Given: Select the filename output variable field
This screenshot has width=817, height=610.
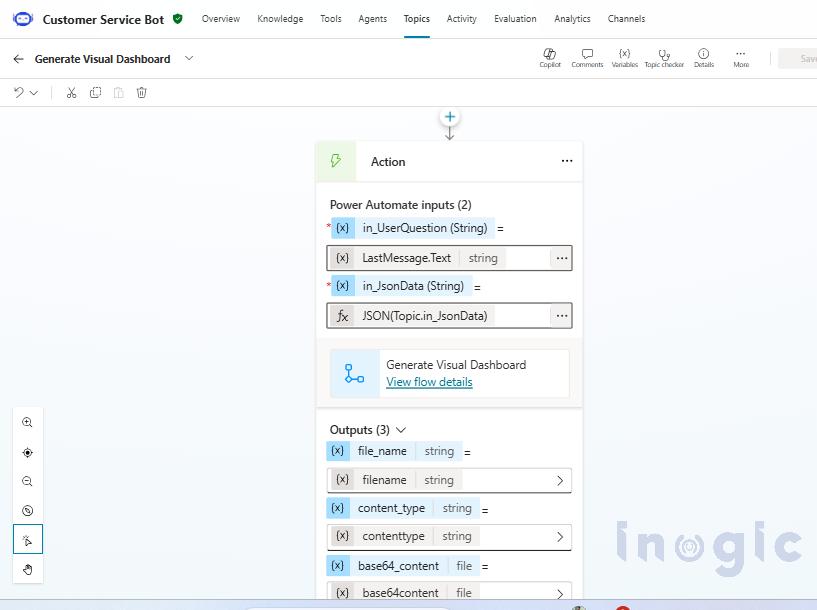Looking at the screenshot, I should pos(449,480).
